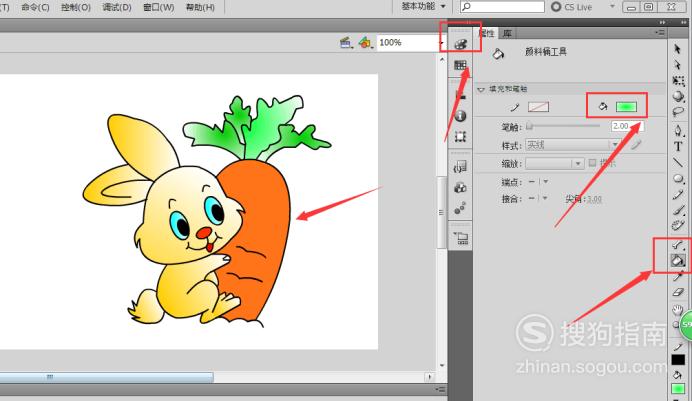This screenshot has height=401, width=692.
Task: Click the 尖角 miter value 3.00
Action: click(594, 199)
